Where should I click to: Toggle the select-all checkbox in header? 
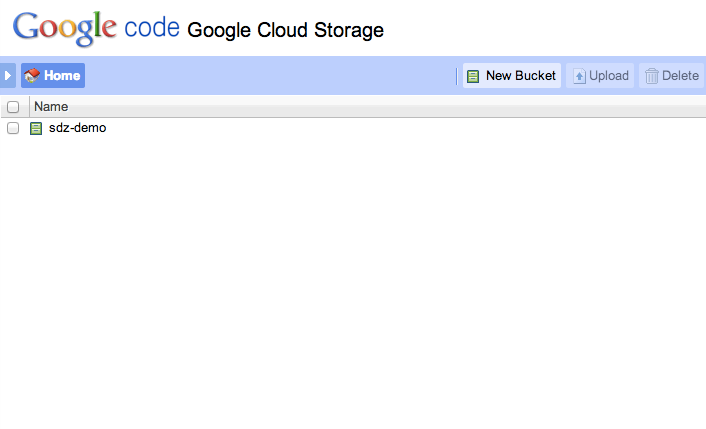pyautogui.click(x=13, y=107)
